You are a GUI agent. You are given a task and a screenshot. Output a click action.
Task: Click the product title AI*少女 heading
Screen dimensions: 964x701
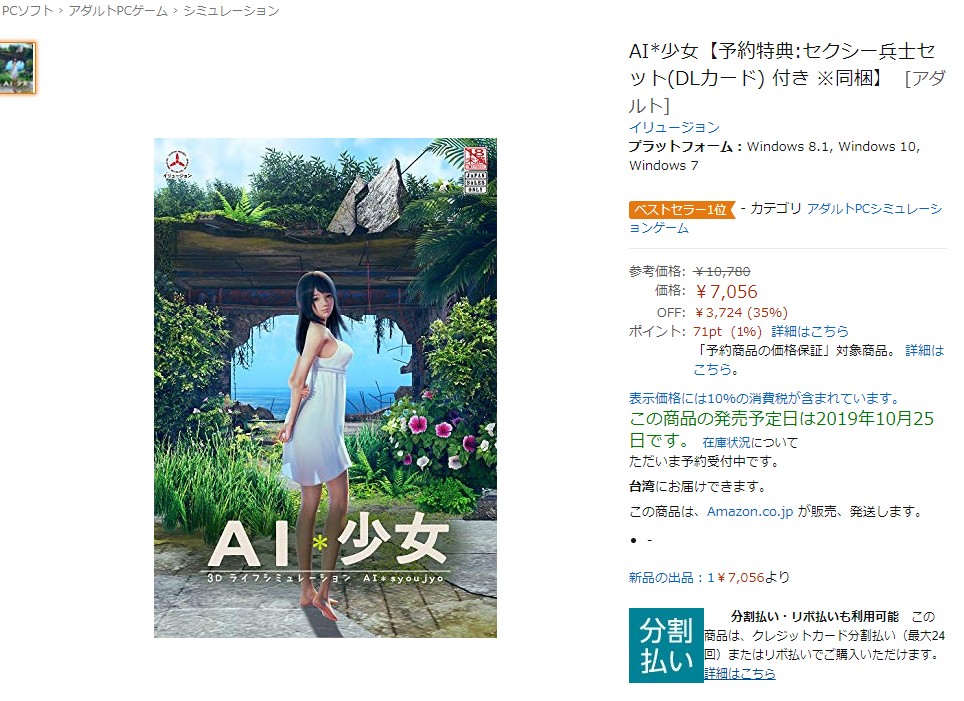tap(786, 77)
